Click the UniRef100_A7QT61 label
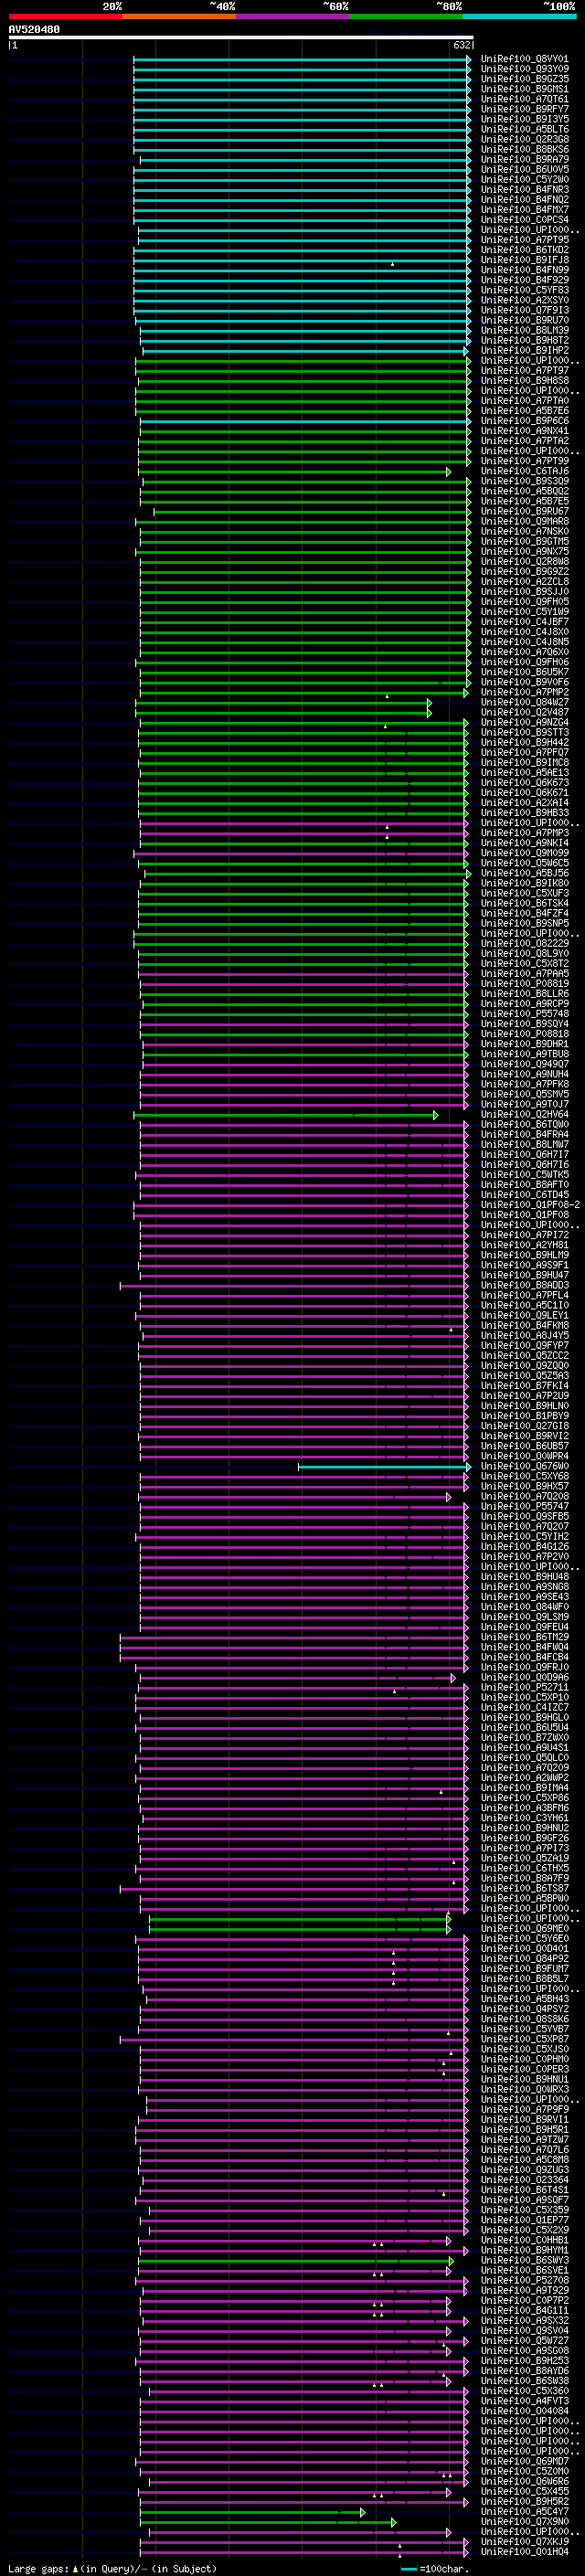 point(524,99)
